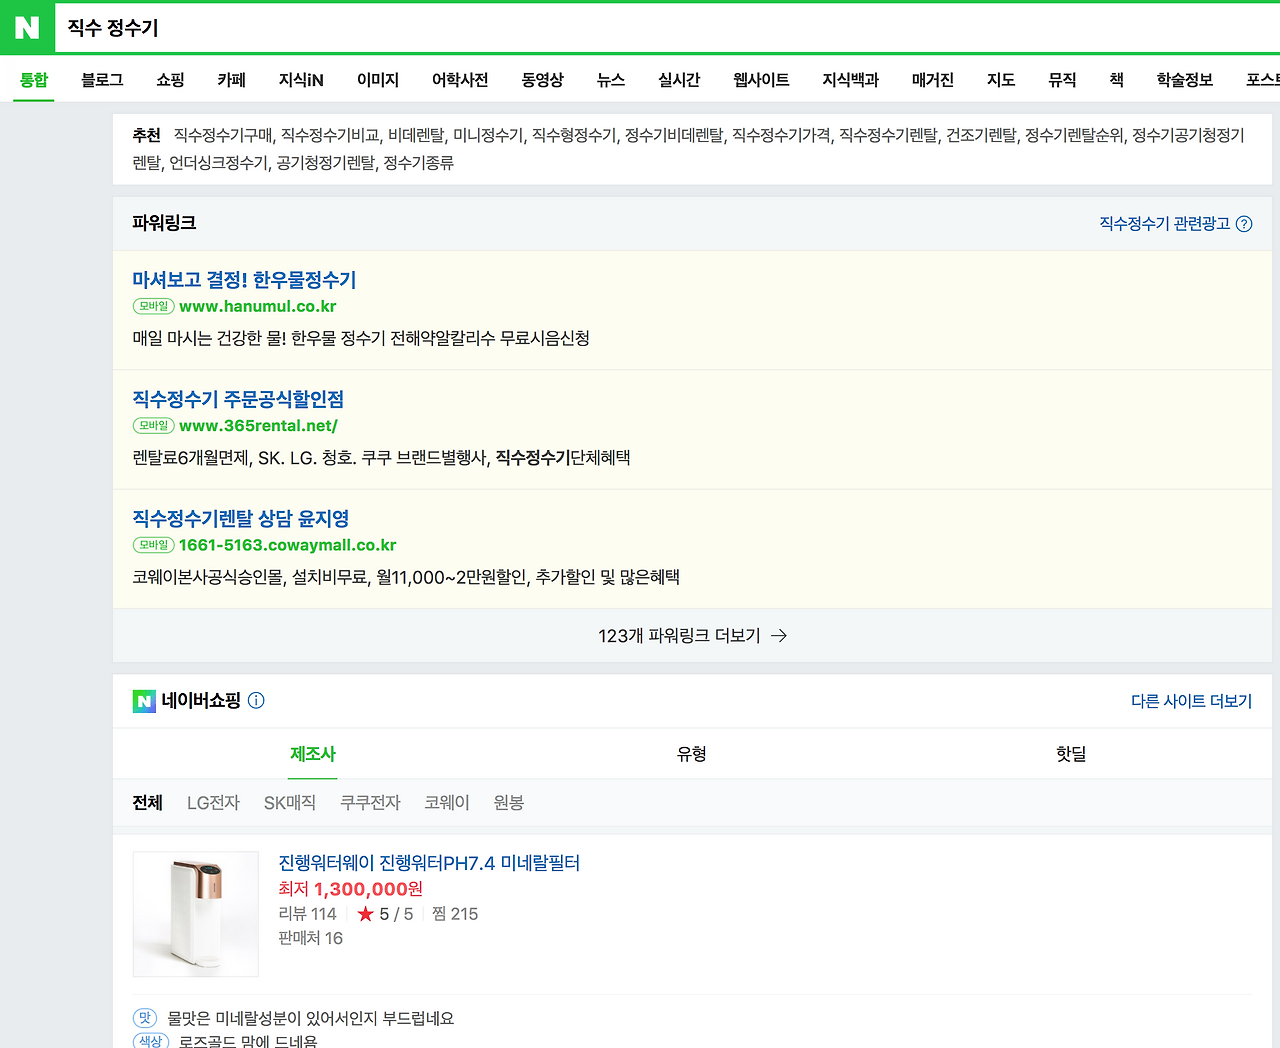The height and width of the screenshot is (1048, 1280).
Task: Filter products by 코웨이 manufacturer
Action: click(x=447, y=803)
